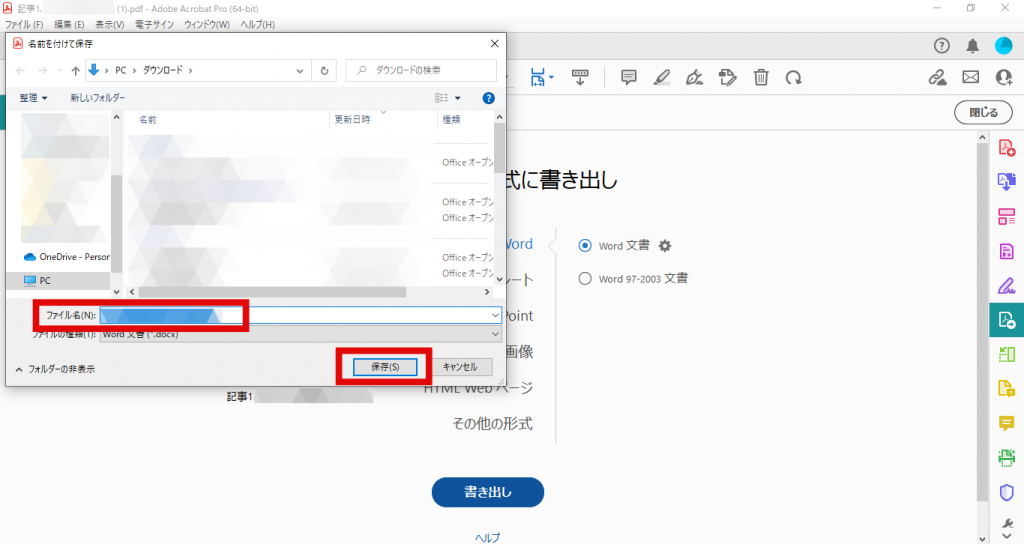This screenshot has height=544, width=1024.
Task: Send file by email envelope icon
Action: [970, 78]
